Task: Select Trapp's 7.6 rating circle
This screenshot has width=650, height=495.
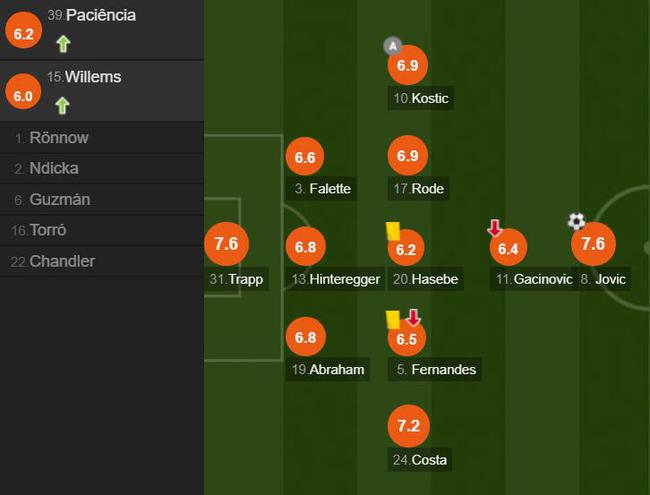Action: coord(226,244)
